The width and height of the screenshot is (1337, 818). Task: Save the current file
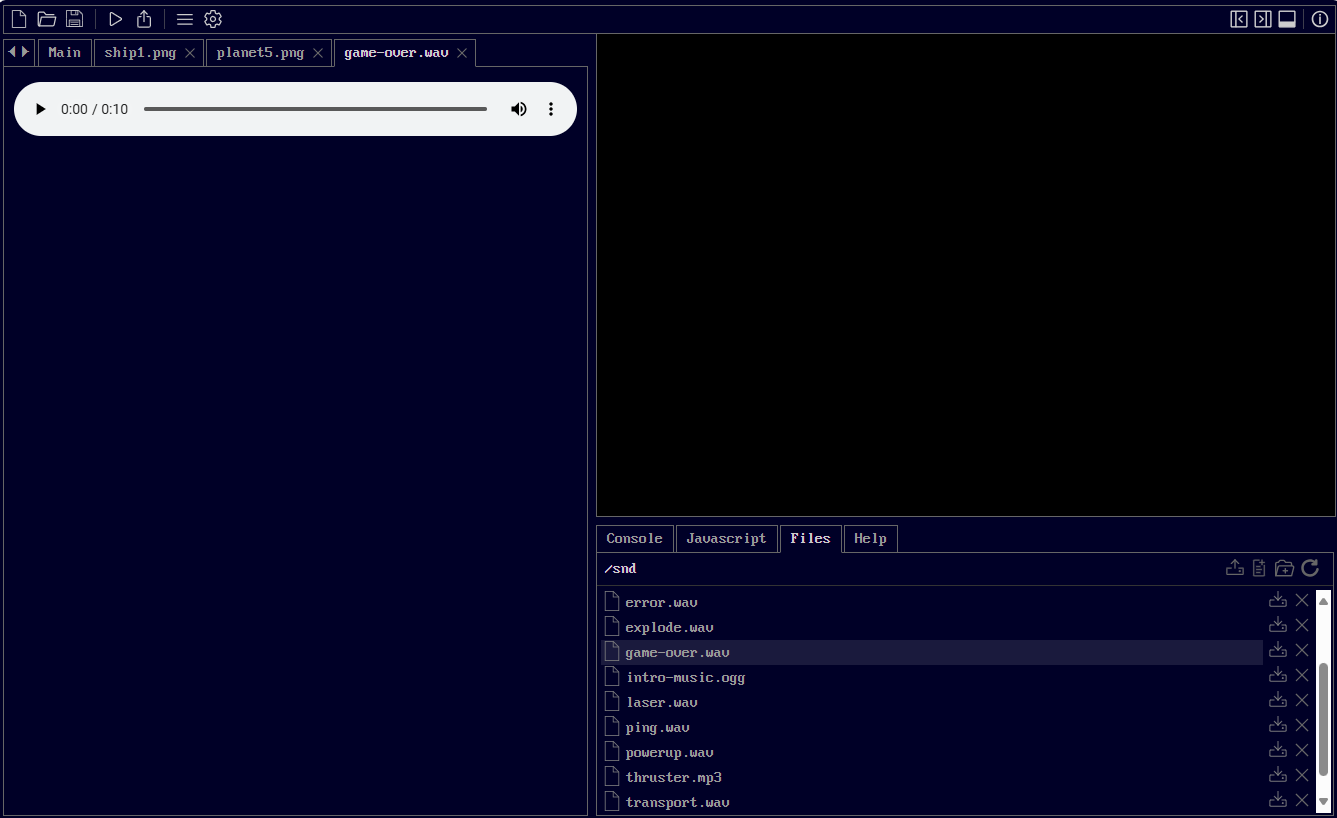(74, 18)
